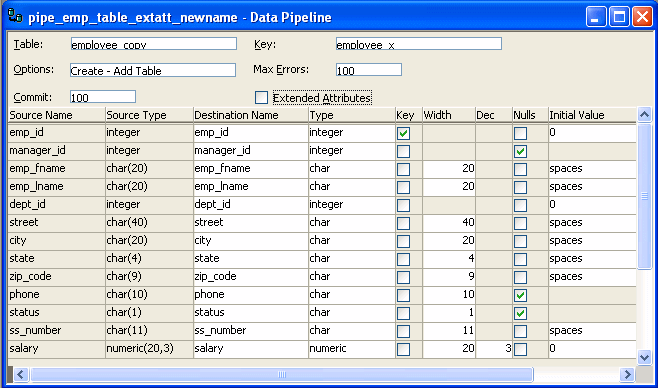The width and height of the screenshot is (658, 388).
Task: Uncheck the Nulls checkbox for status
Action: [x=520, y=313]
